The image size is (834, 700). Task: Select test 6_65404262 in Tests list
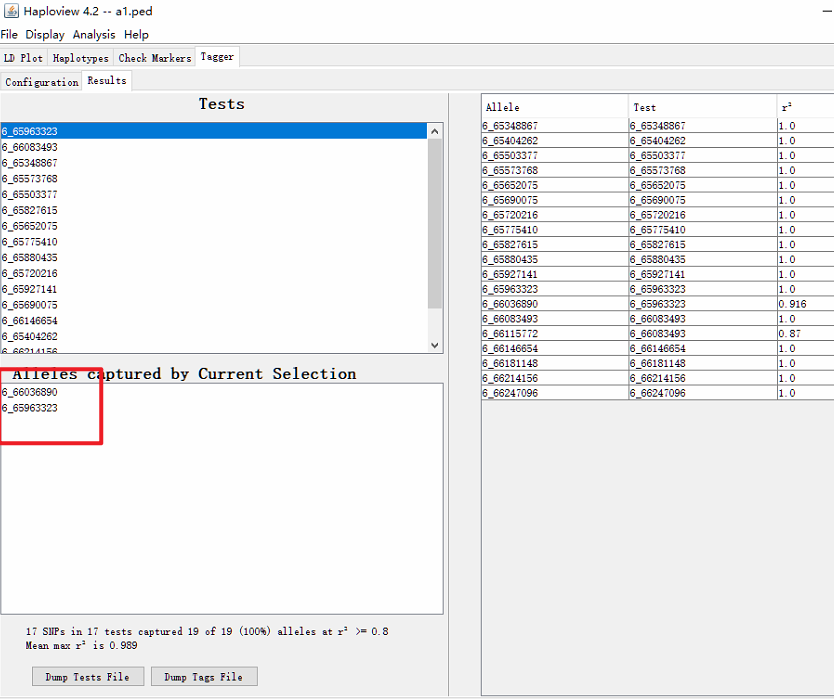coord(214,336)
